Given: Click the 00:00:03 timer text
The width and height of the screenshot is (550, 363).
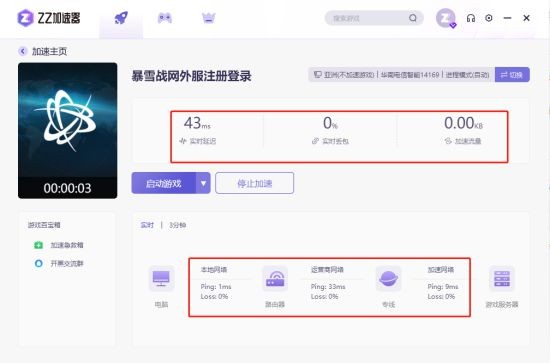Looking at the screenshot, I should (x=67, y=188).
